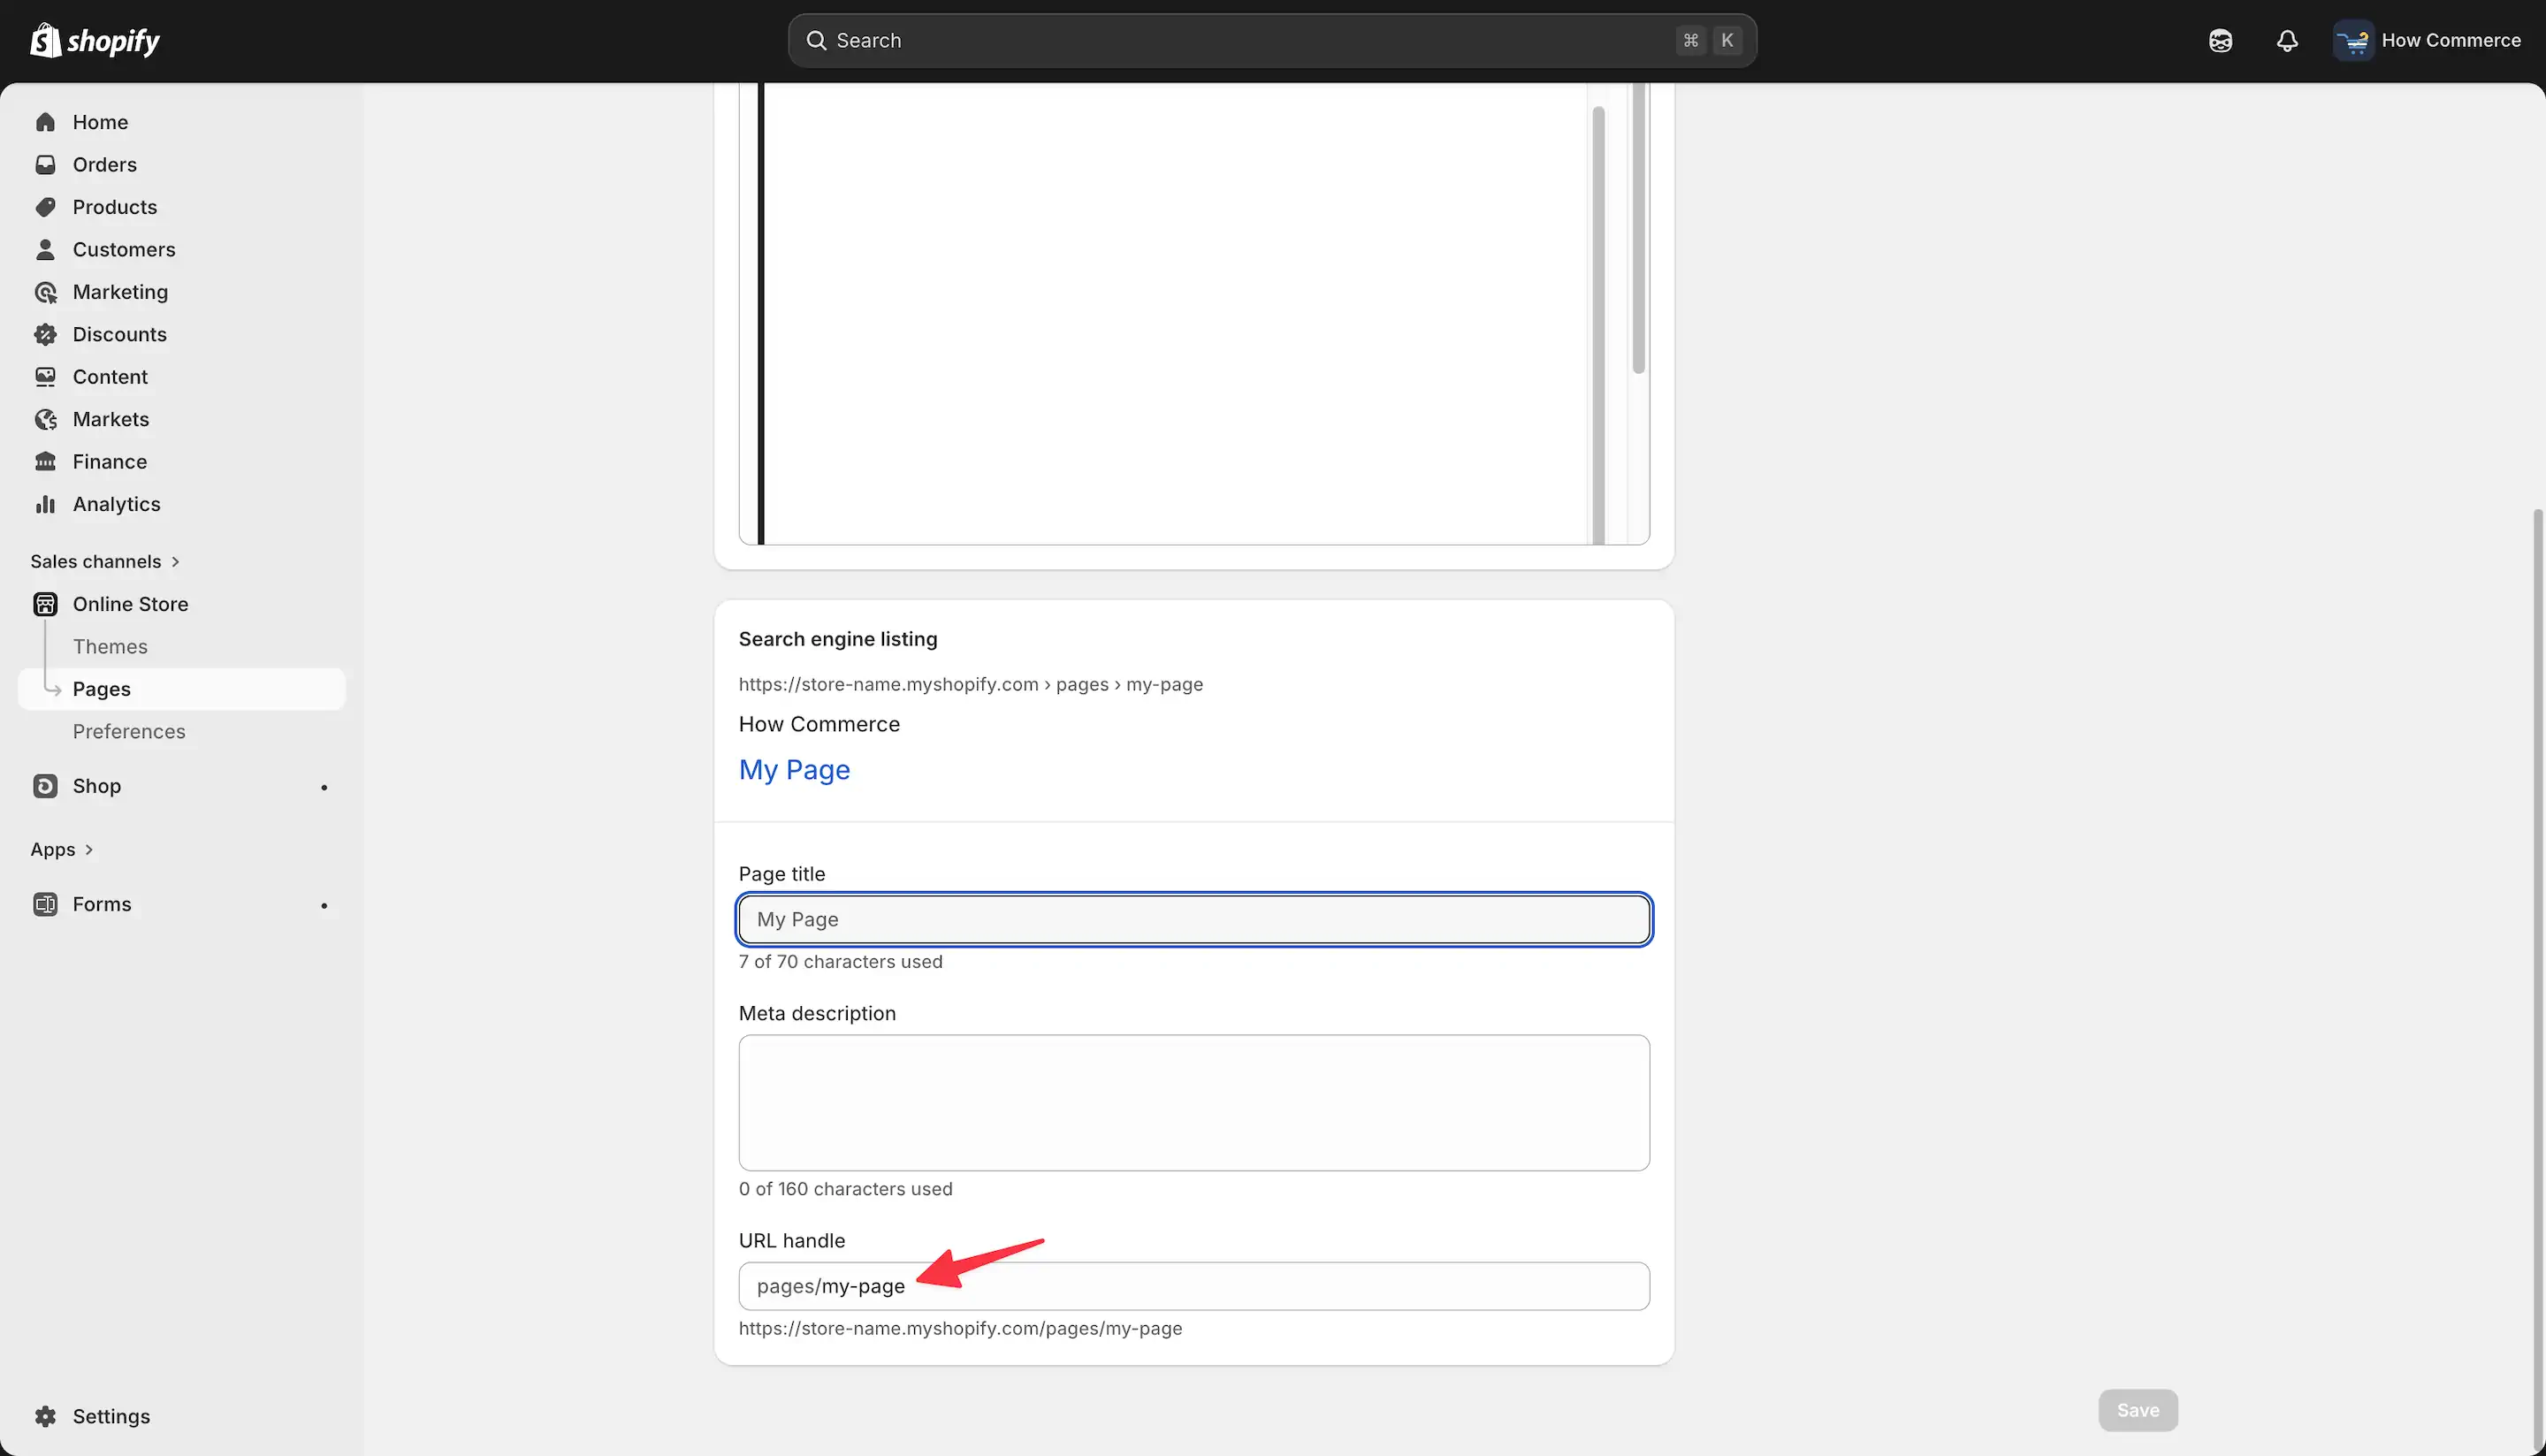Click the Search engine listing heading
Viewport: 2546px width, 1456px height.
838,639
